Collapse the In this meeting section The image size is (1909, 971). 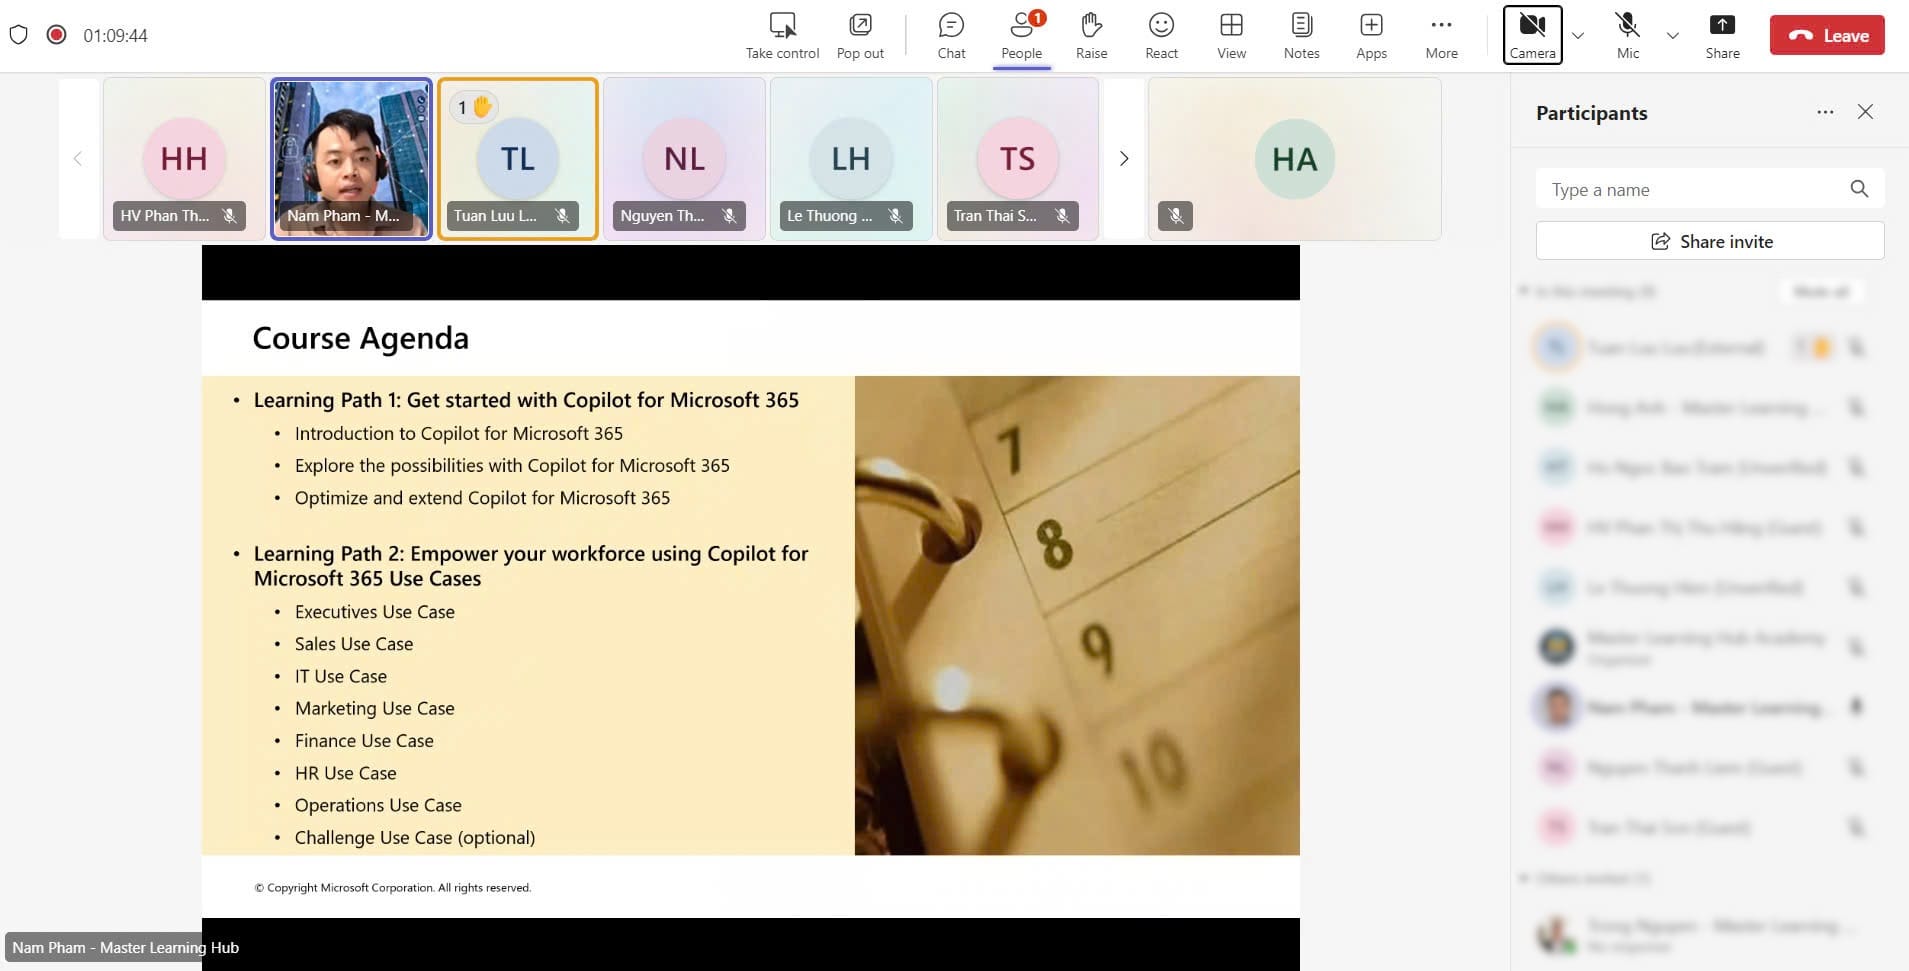[x=1524, y=291]
